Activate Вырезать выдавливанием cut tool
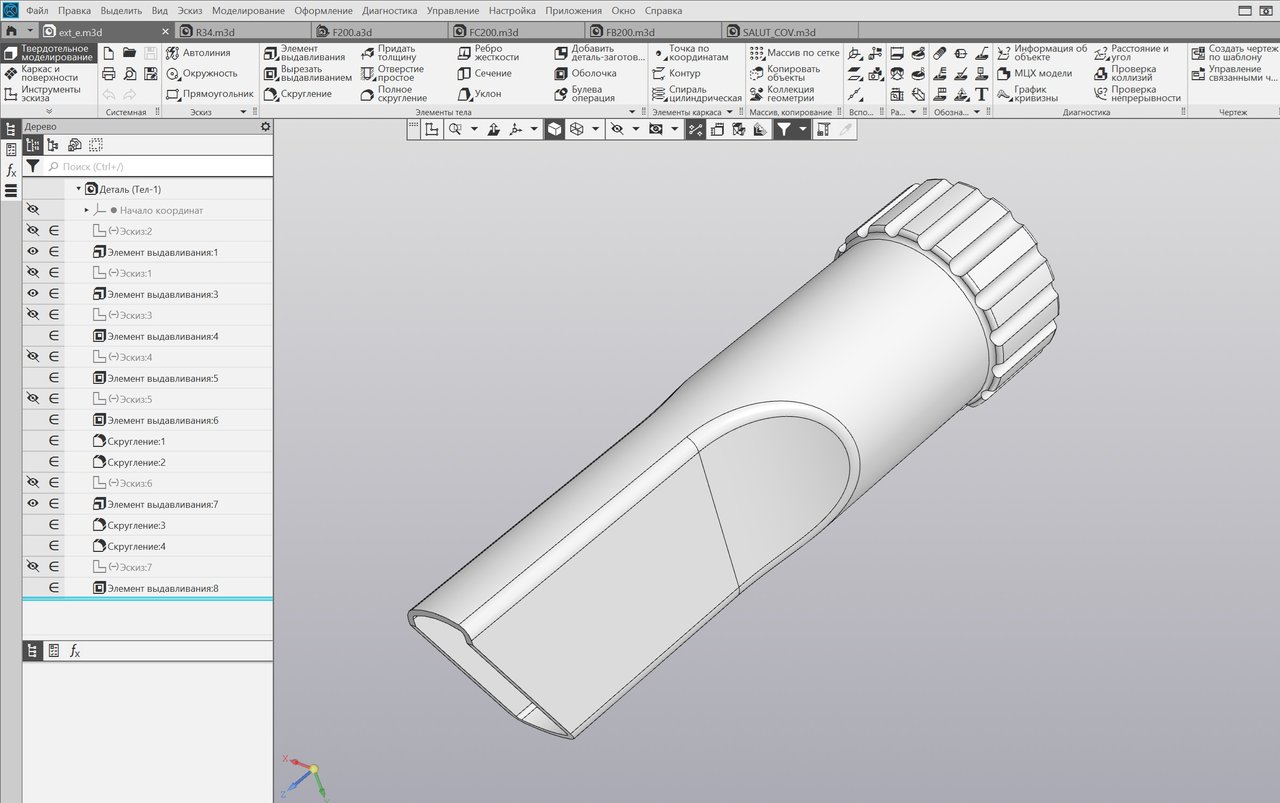 point(307,73)
